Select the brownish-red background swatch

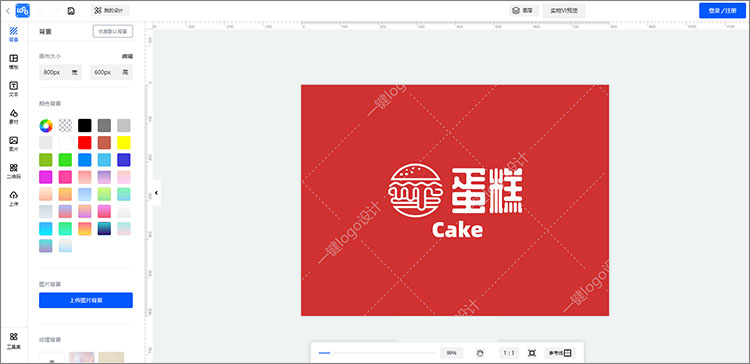[104, 143]
